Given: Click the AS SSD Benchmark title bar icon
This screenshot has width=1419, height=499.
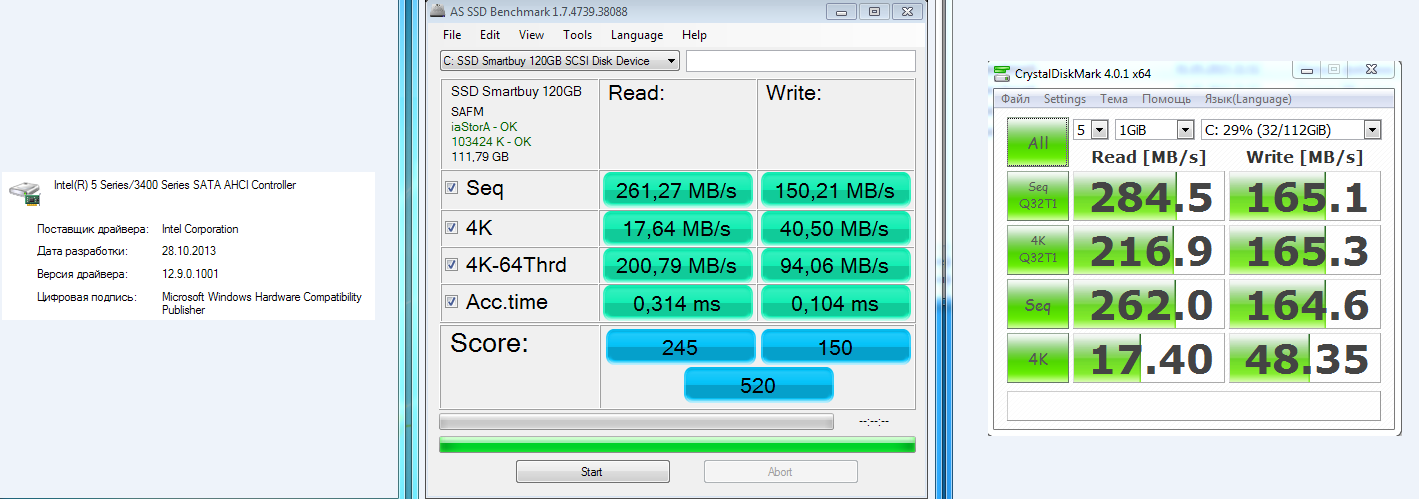Looking at the screenshot, I should click(x=438, y=12).
